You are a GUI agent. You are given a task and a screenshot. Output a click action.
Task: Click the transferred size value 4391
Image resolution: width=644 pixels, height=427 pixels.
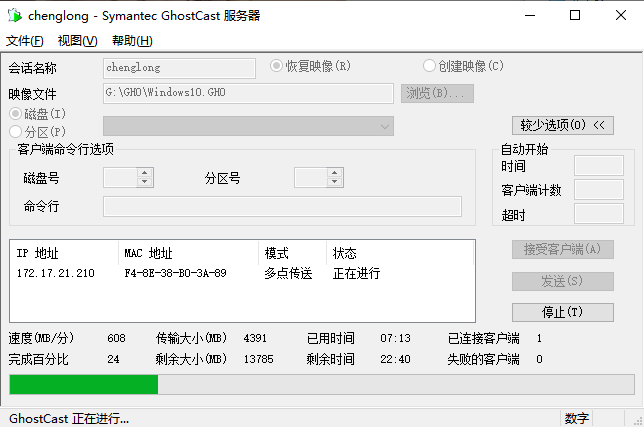coord(255,338)
